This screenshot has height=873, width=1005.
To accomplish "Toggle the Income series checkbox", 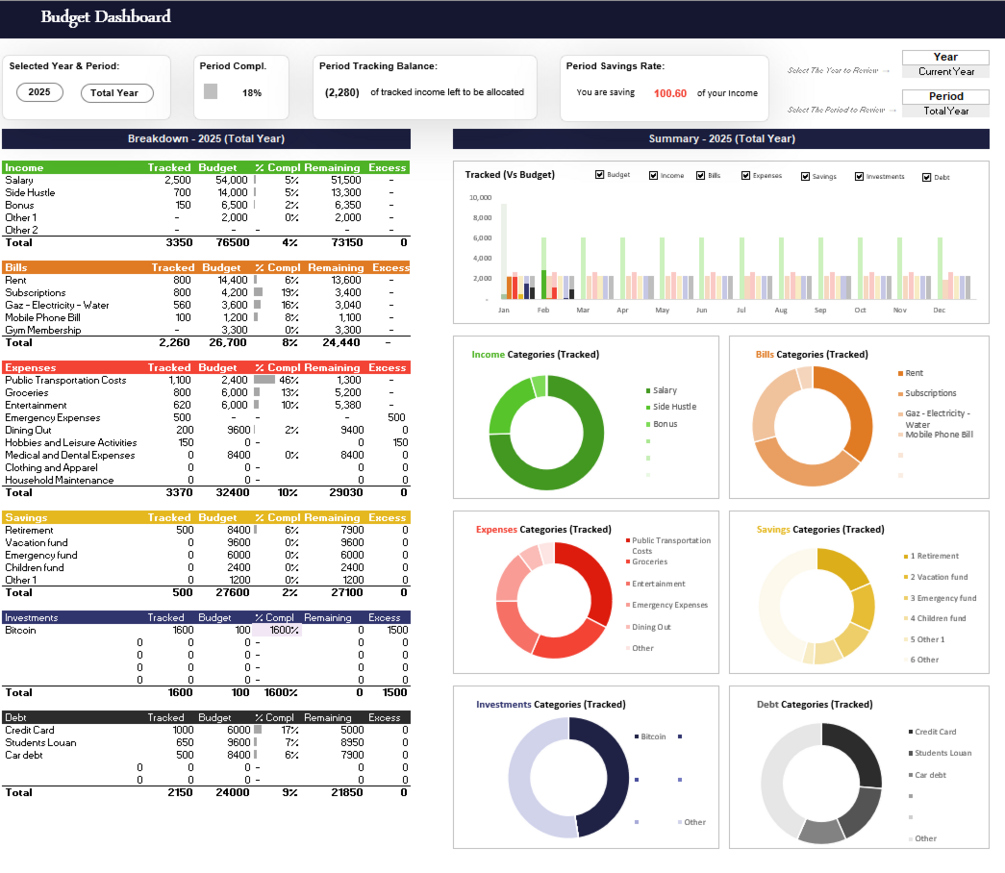I will pos(653,176).
